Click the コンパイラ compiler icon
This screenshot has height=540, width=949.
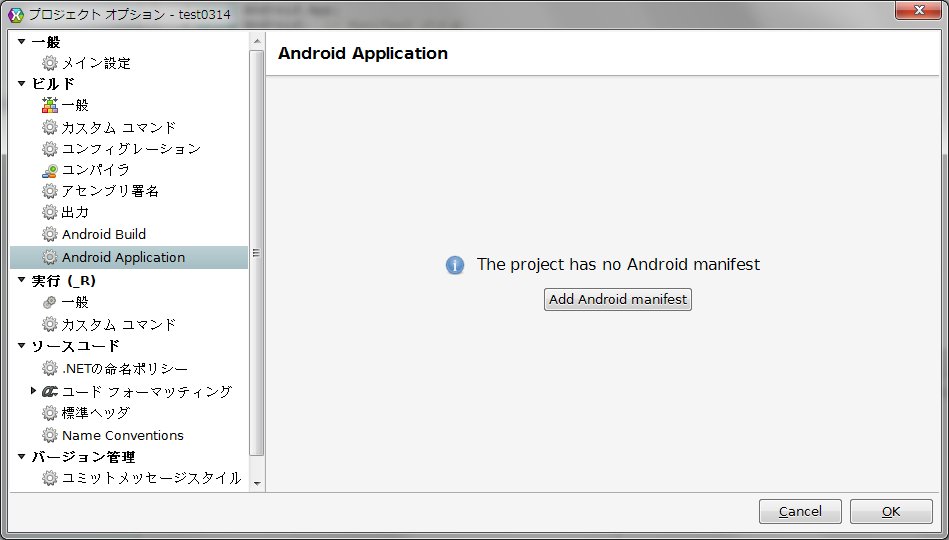50,170
